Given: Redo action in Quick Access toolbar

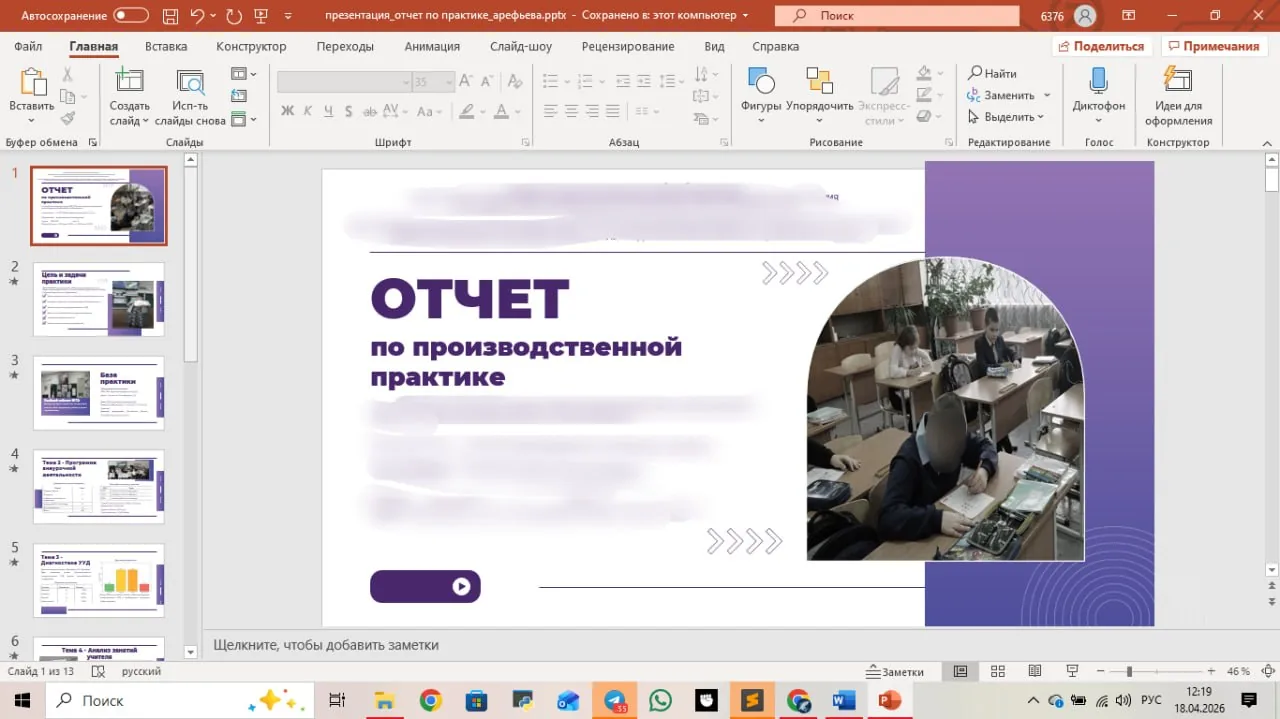Looking at the screenshot, I should coord(234,16).
